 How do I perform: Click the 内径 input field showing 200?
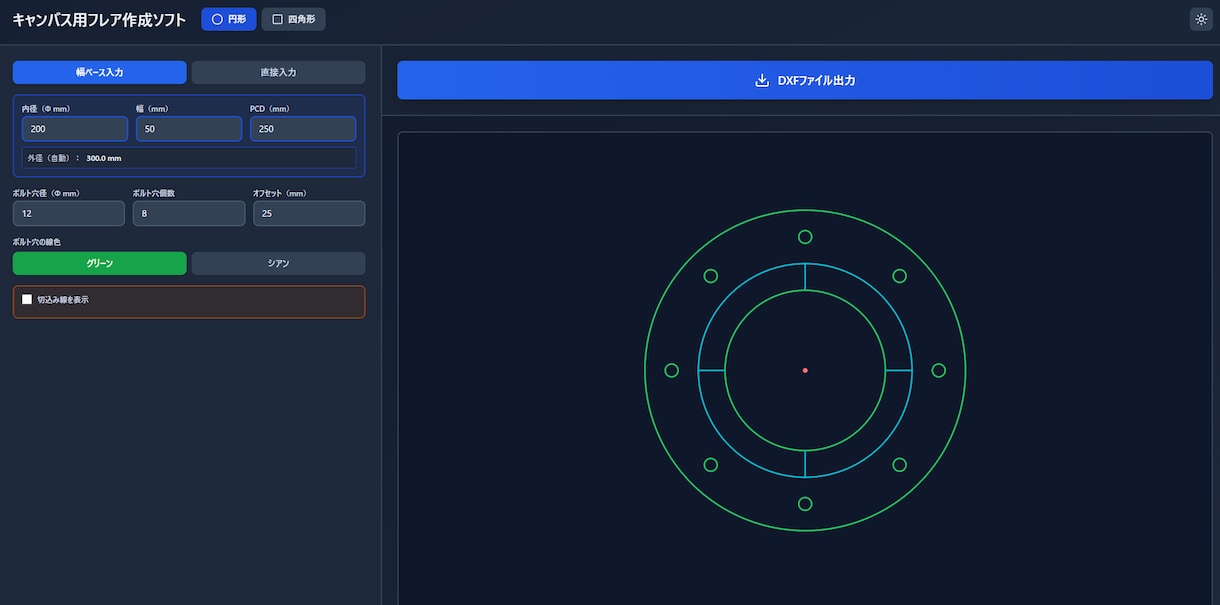coord(75,129)
